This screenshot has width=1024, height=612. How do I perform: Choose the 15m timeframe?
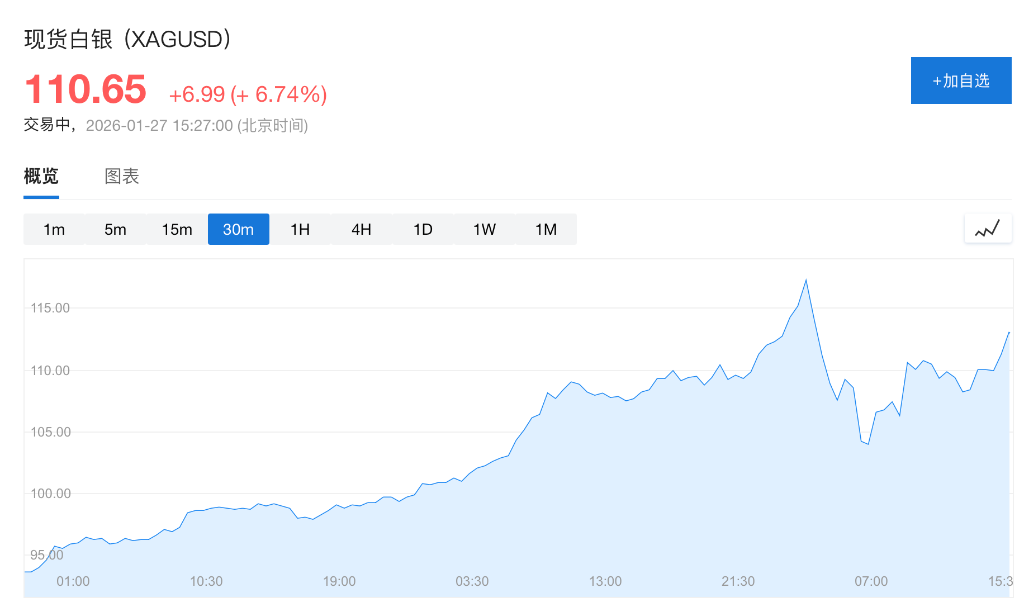tap(177, 229)
